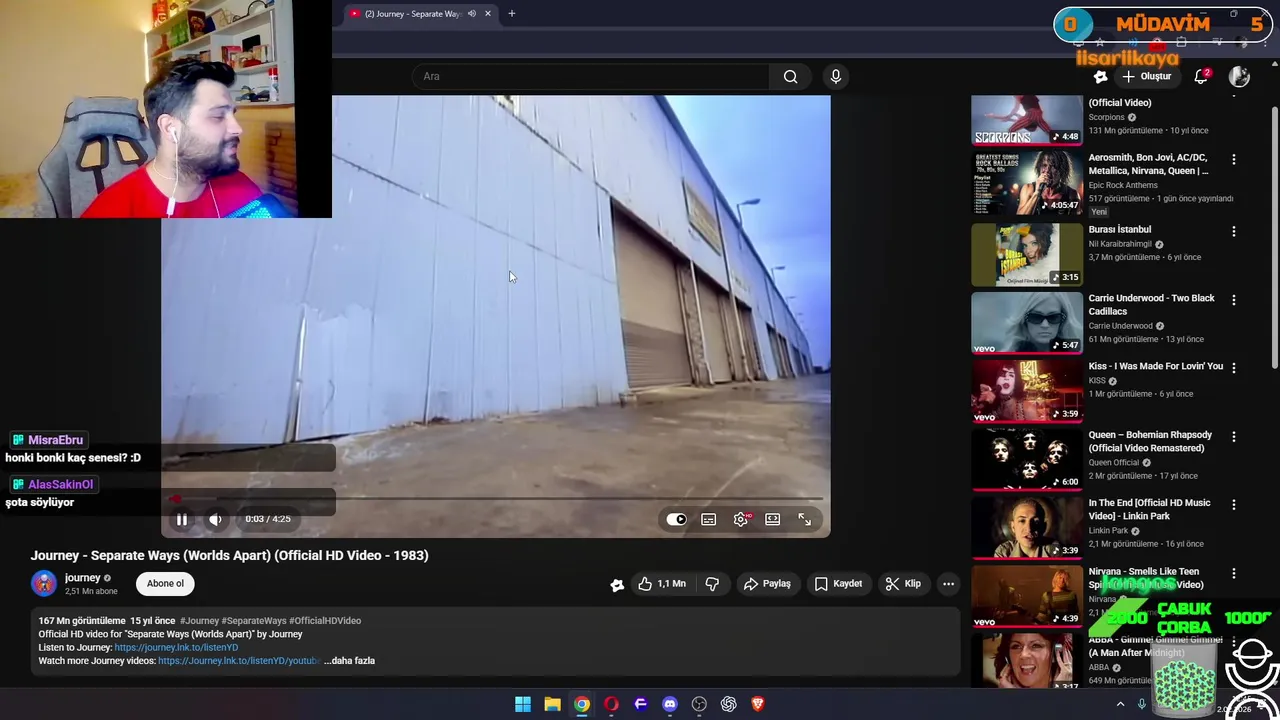Turn on subtitles with the captions icon
The height and width of the screenshot is (720, 1280).
coord(709,519)
